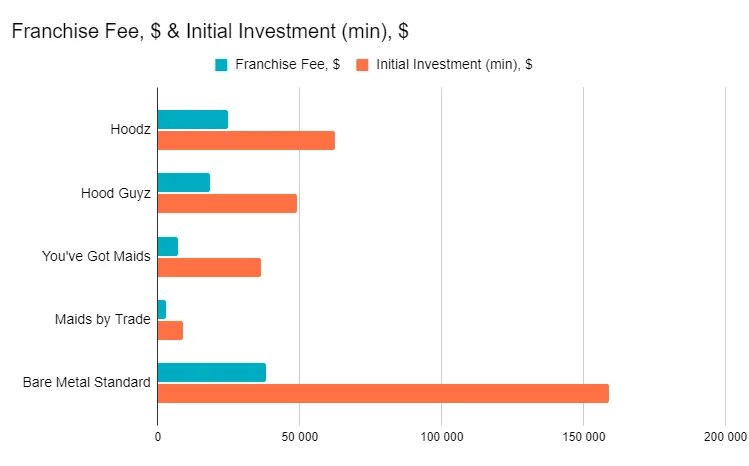Viewport: 749px width, 466px height.
Task: Click the Hoodz teal franchise fee bar
Action: click(x=192, y=119)
